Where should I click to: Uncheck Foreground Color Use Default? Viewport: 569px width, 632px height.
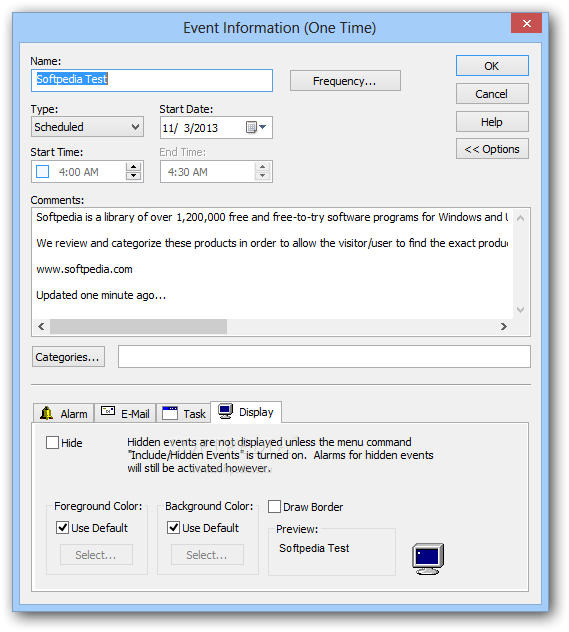tap(62, 528)
